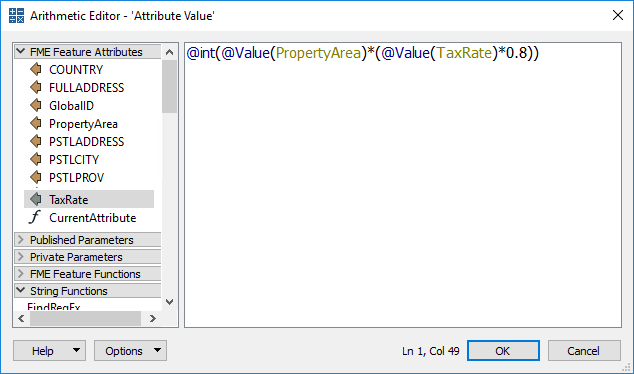Click the 0.8 value in the expression
This screenshot has height=374, width=634.
[516, 53]
